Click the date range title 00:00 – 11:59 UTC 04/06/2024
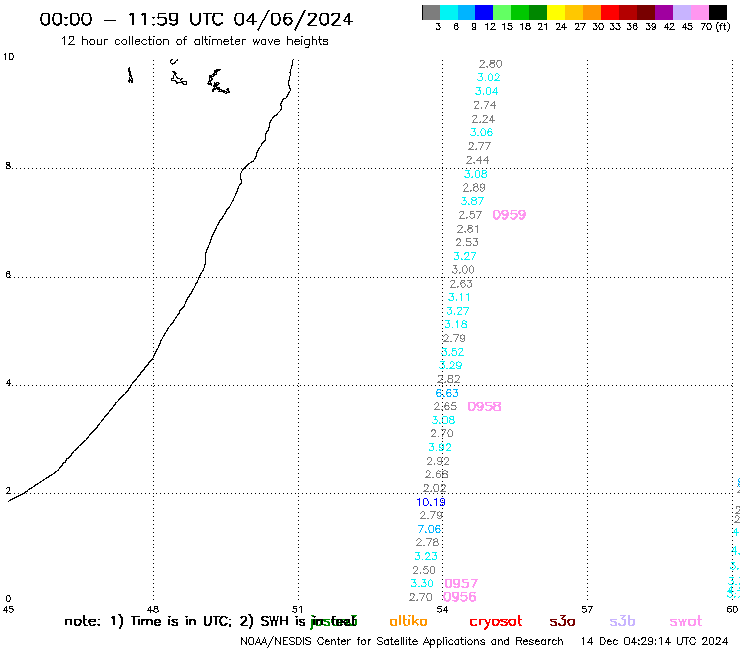This screenshot has width=740, height=650. click(196, 19)
